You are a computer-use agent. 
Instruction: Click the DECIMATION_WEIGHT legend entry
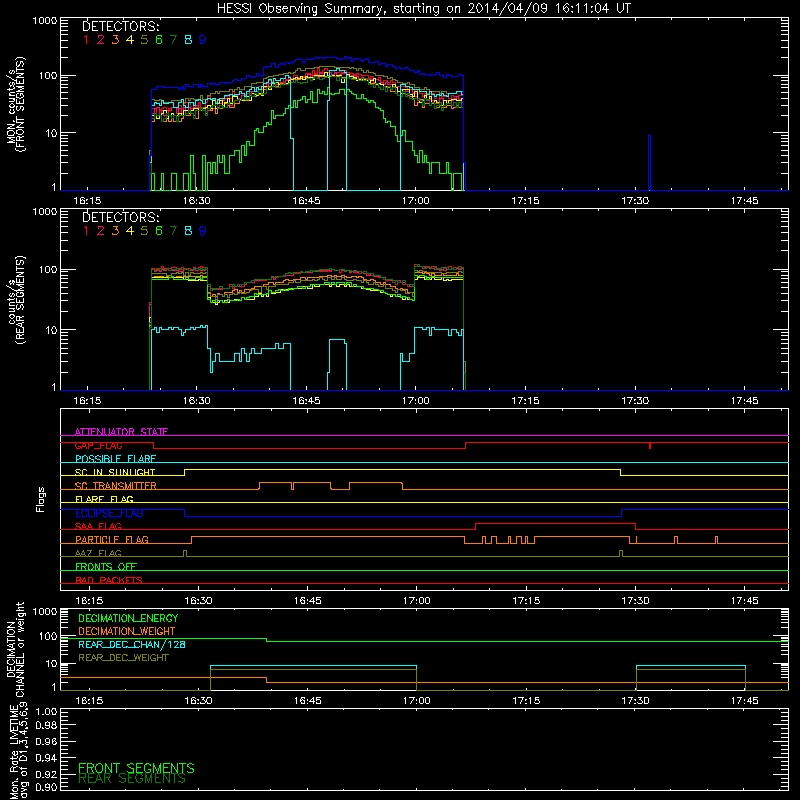coord(127,632)
